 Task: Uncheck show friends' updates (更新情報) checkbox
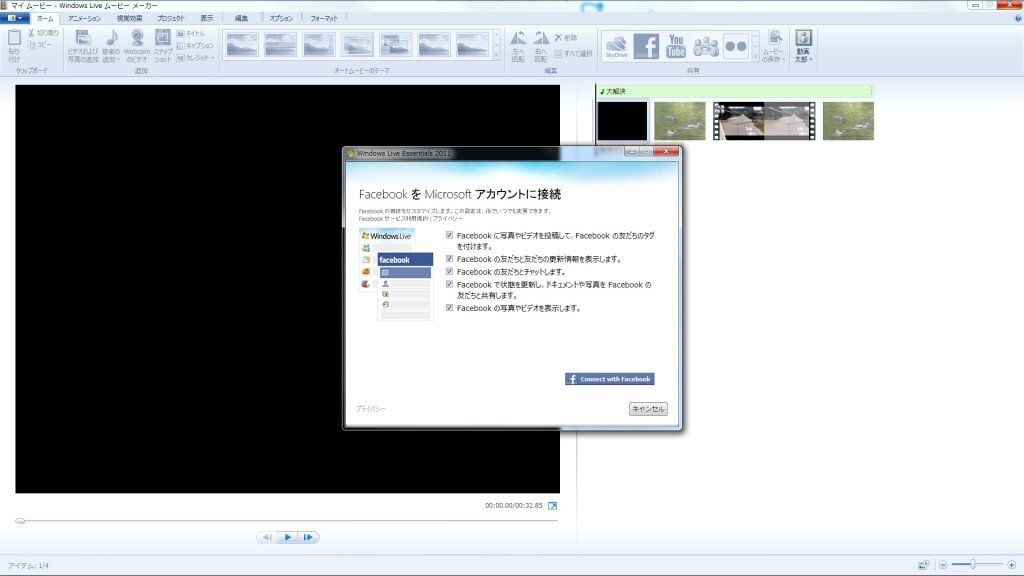(449, 259)
